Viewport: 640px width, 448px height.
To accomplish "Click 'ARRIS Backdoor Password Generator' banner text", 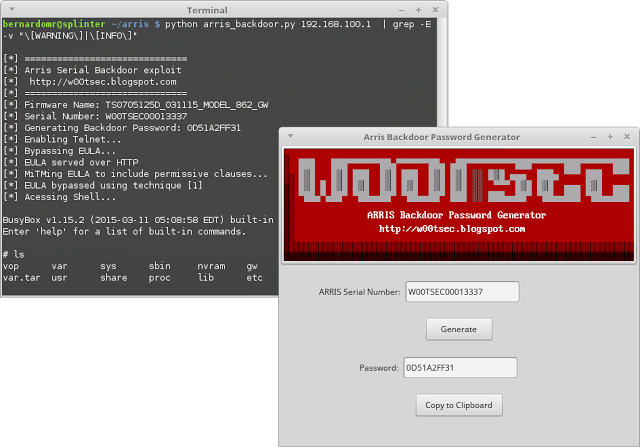I will tap(456, 215).
